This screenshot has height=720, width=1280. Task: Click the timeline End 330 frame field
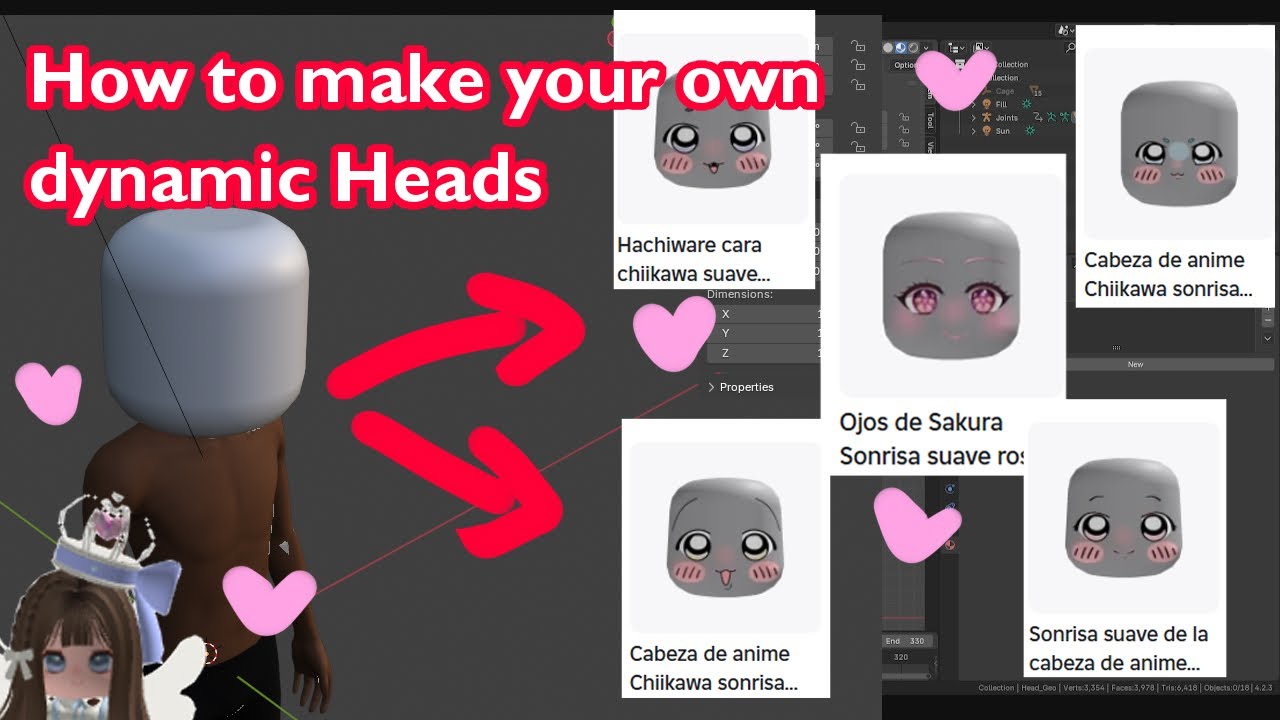(x=907, y=641)
